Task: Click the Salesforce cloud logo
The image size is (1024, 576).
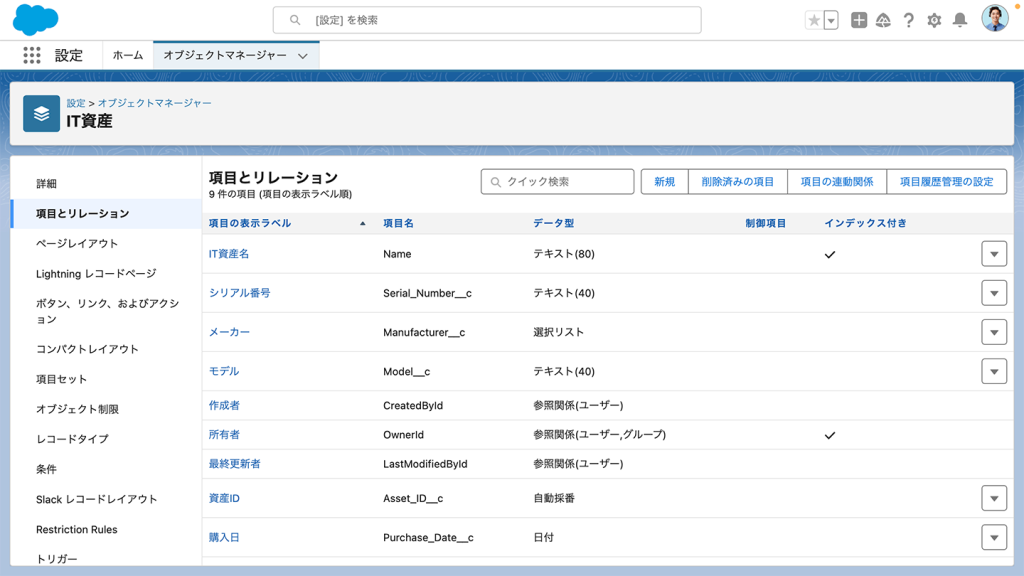Action: (x=35, y=20)
